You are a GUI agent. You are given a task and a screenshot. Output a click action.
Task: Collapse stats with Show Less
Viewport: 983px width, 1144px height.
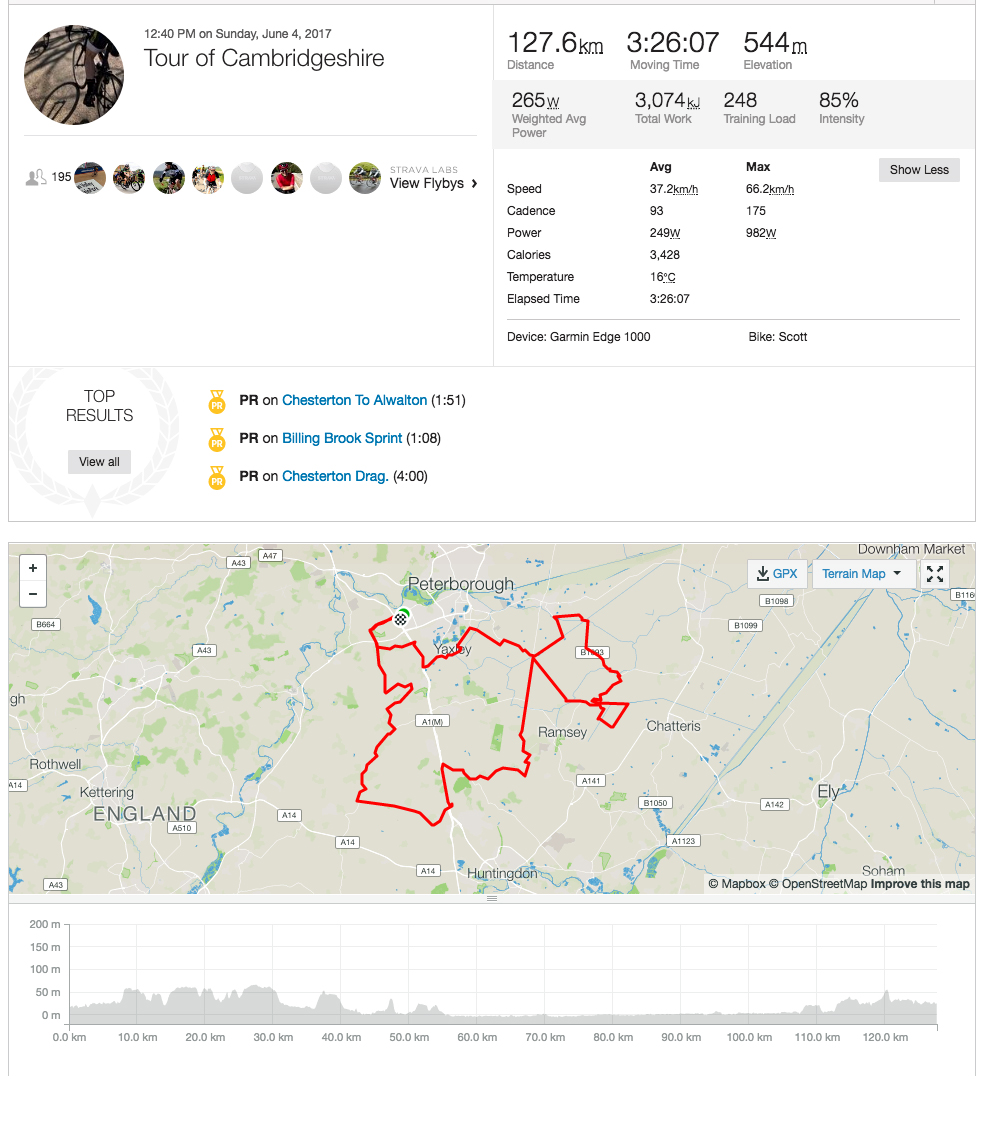coord(919,170)
